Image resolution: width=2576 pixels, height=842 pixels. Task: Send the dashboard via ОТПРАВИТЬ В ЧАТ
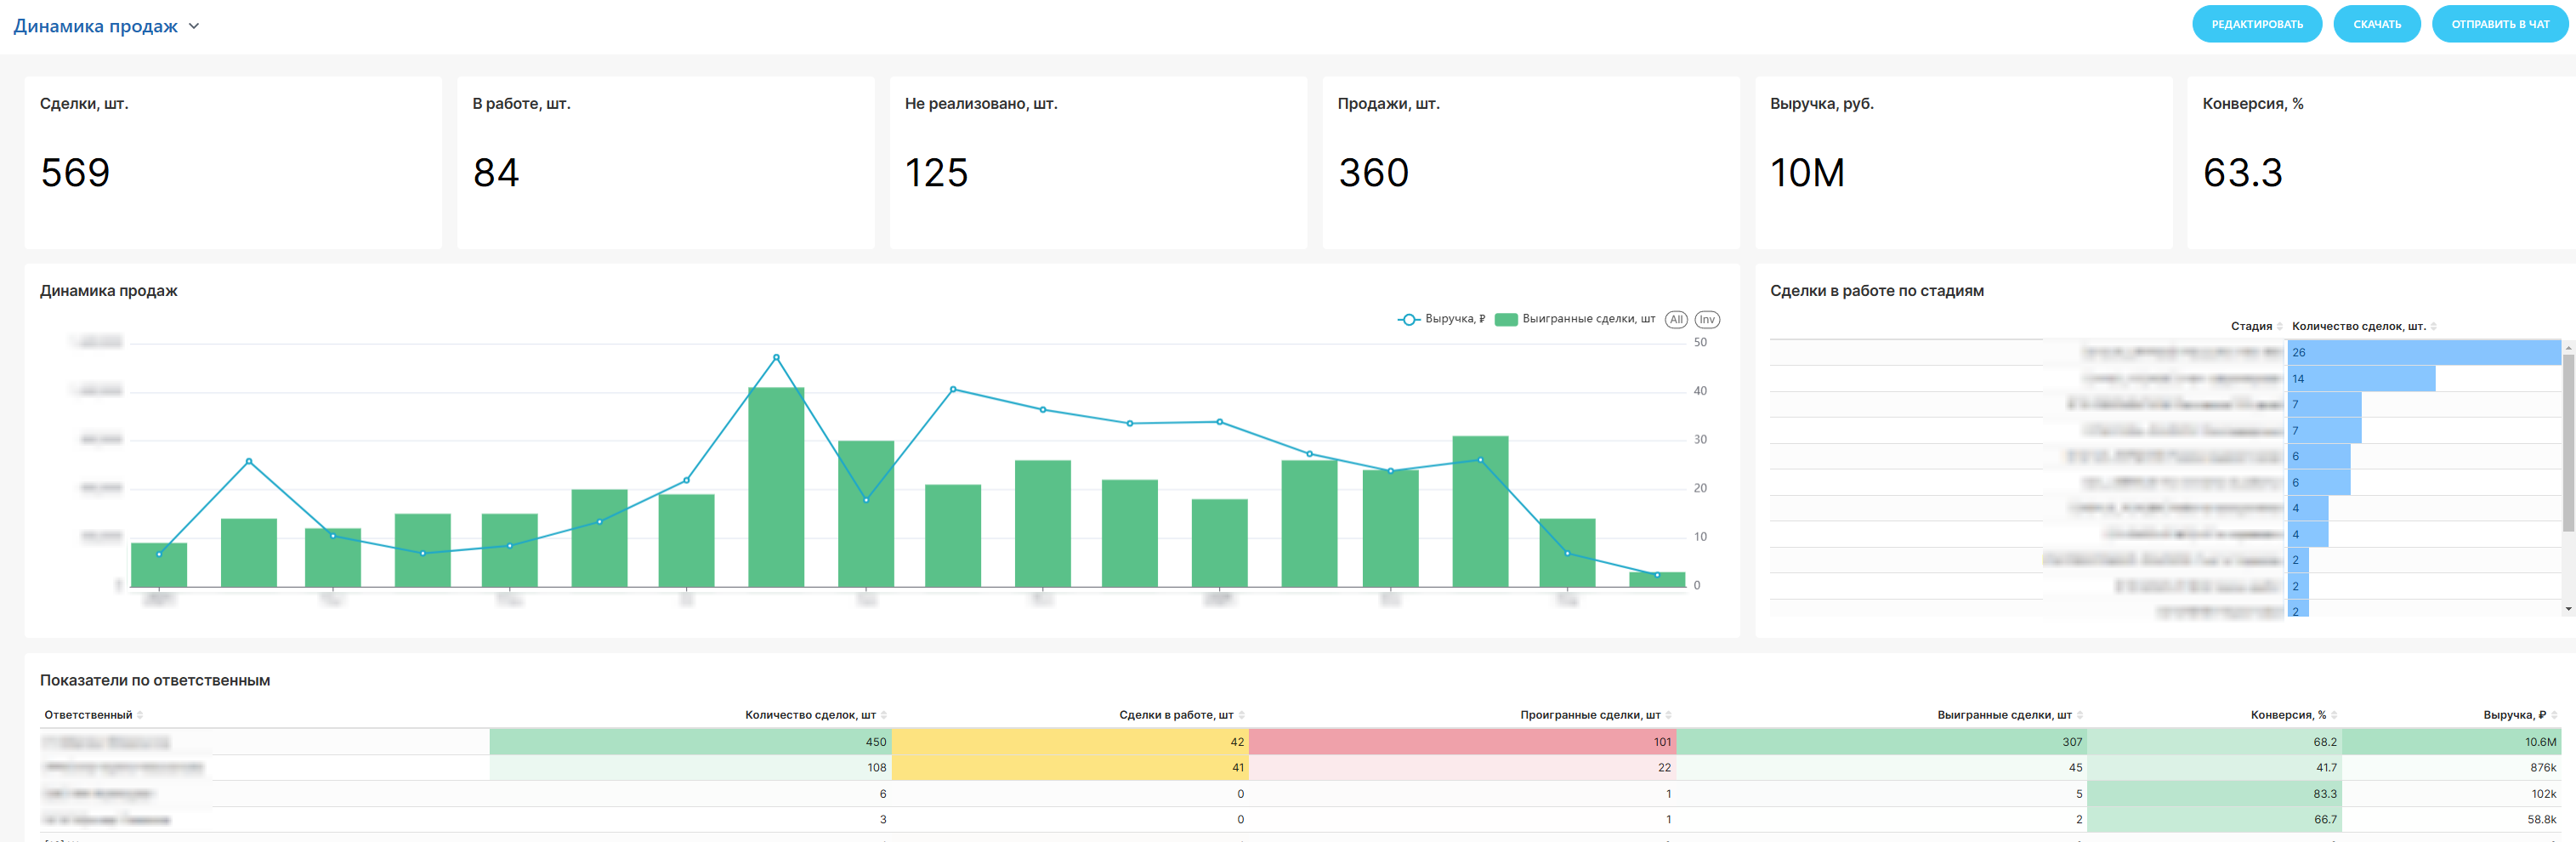[x=2499, y=24]
